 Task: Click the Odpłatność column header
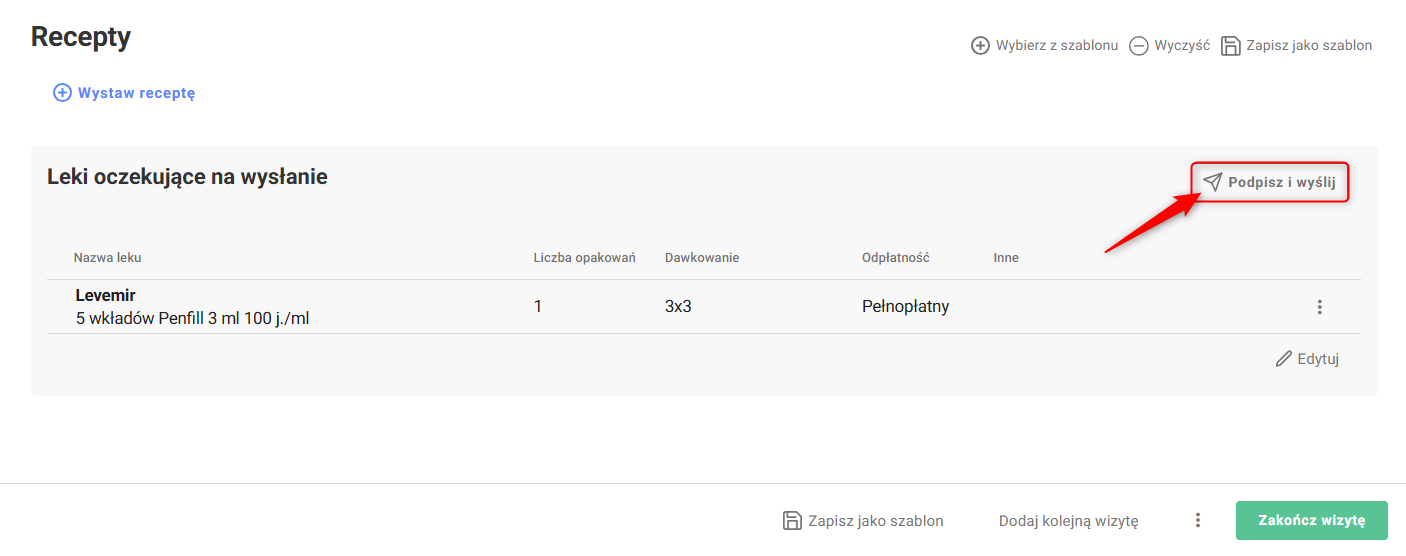896,258
